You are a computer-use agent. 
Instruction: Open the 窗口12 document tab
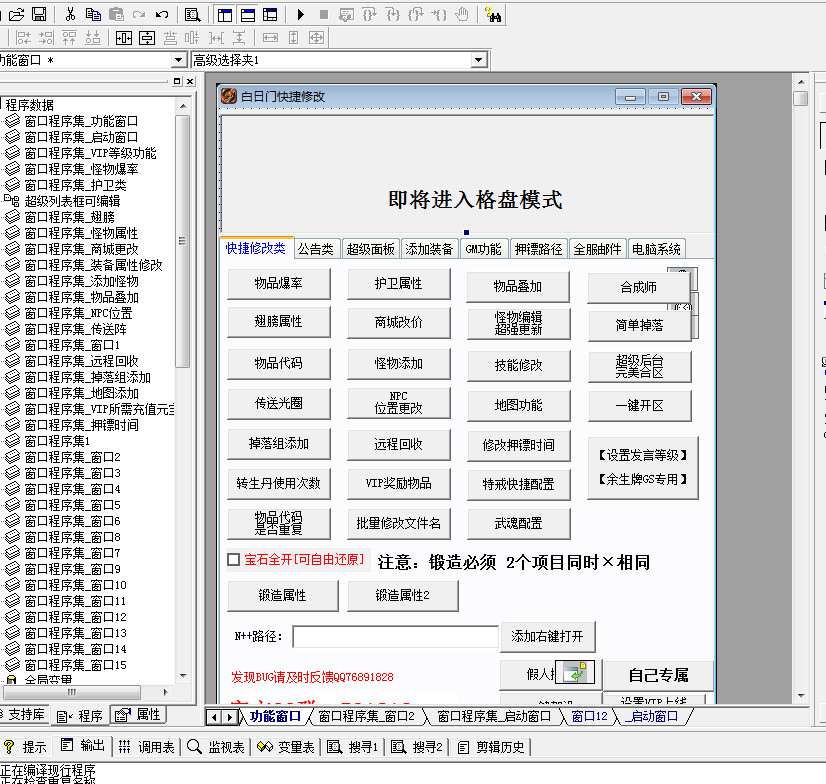click(589, 716)
